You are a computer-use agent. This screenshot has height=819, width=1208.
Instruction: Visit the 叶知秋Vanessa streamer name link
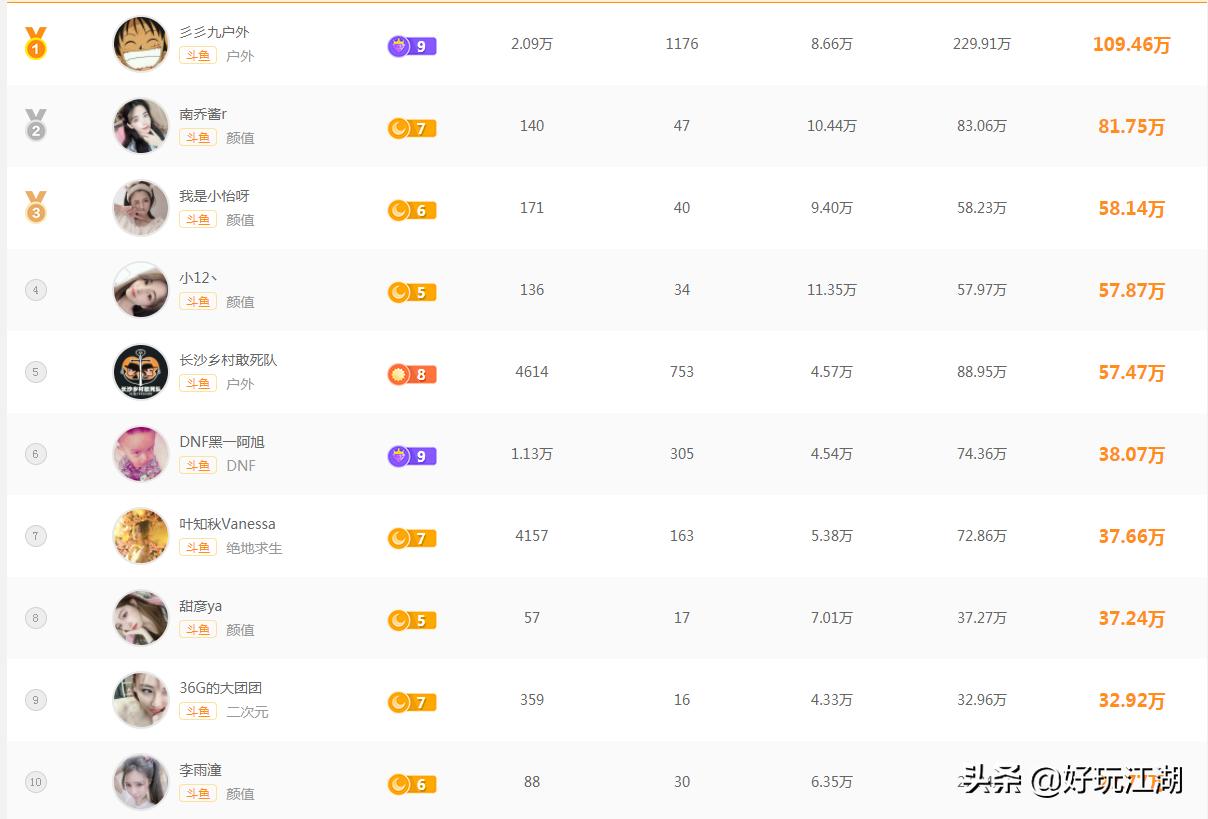(x=227, y=524)
